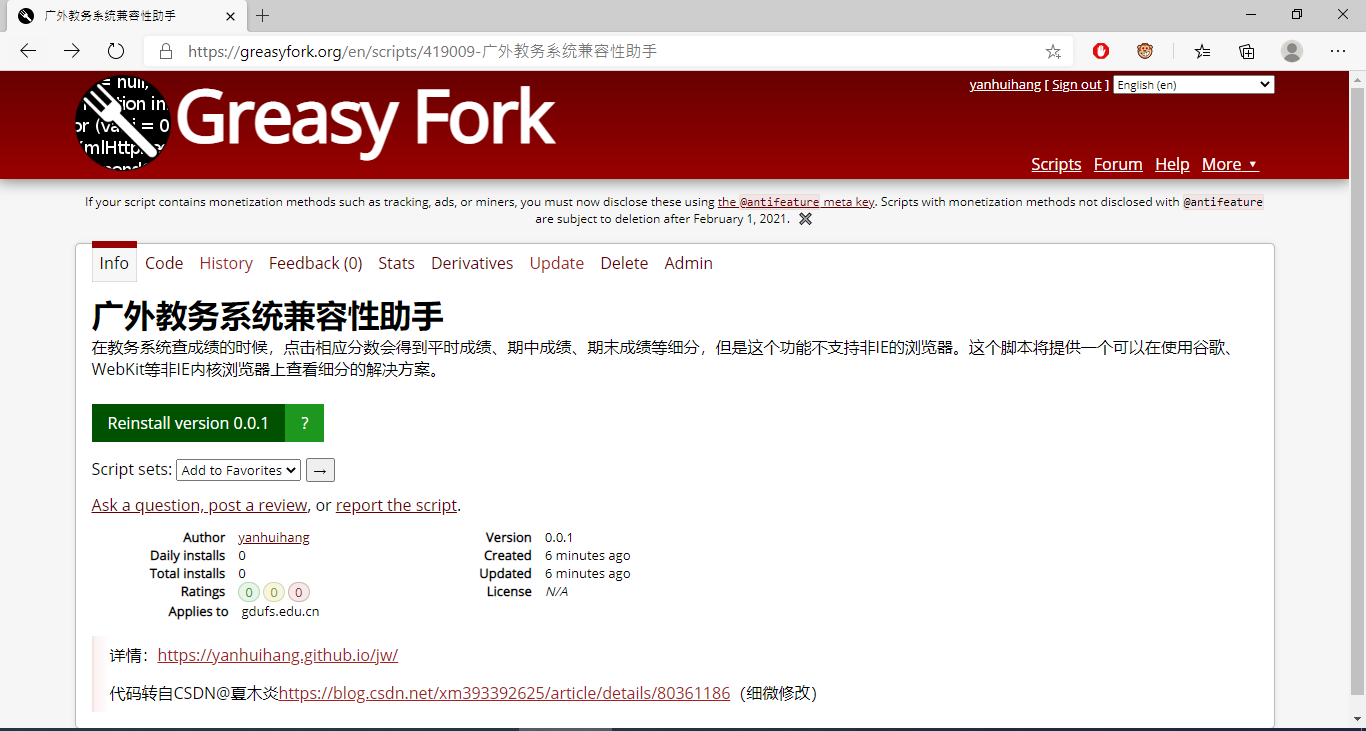1366x731 pixels.
Task: Click report the script link
Action: pyautogui.click(x=396, y=505)
